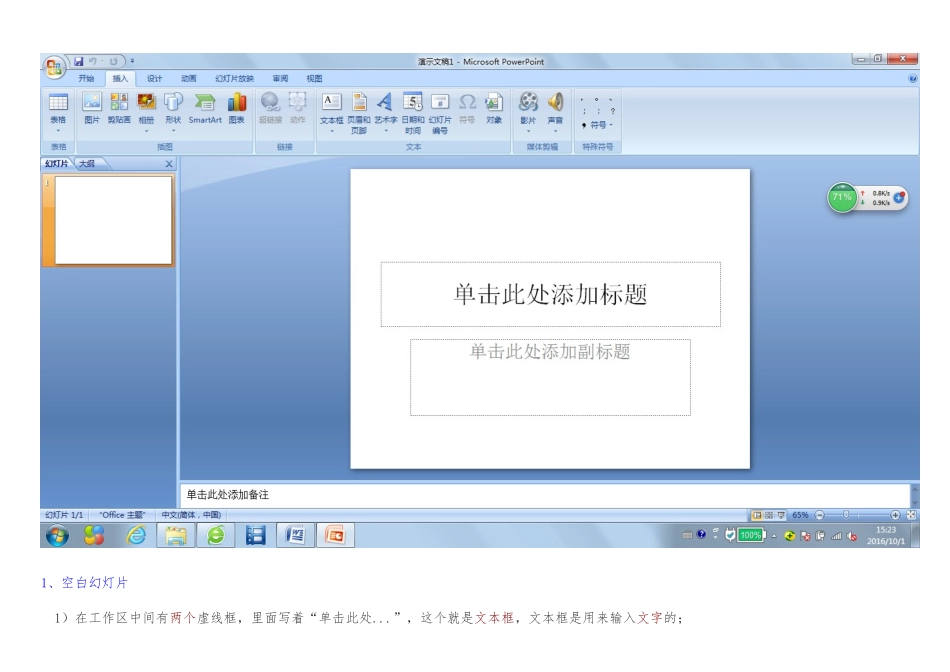Insert 日期和时间 (date and time)
The image size is (950, 672).
pyautogui.click(x=413, y=113)
